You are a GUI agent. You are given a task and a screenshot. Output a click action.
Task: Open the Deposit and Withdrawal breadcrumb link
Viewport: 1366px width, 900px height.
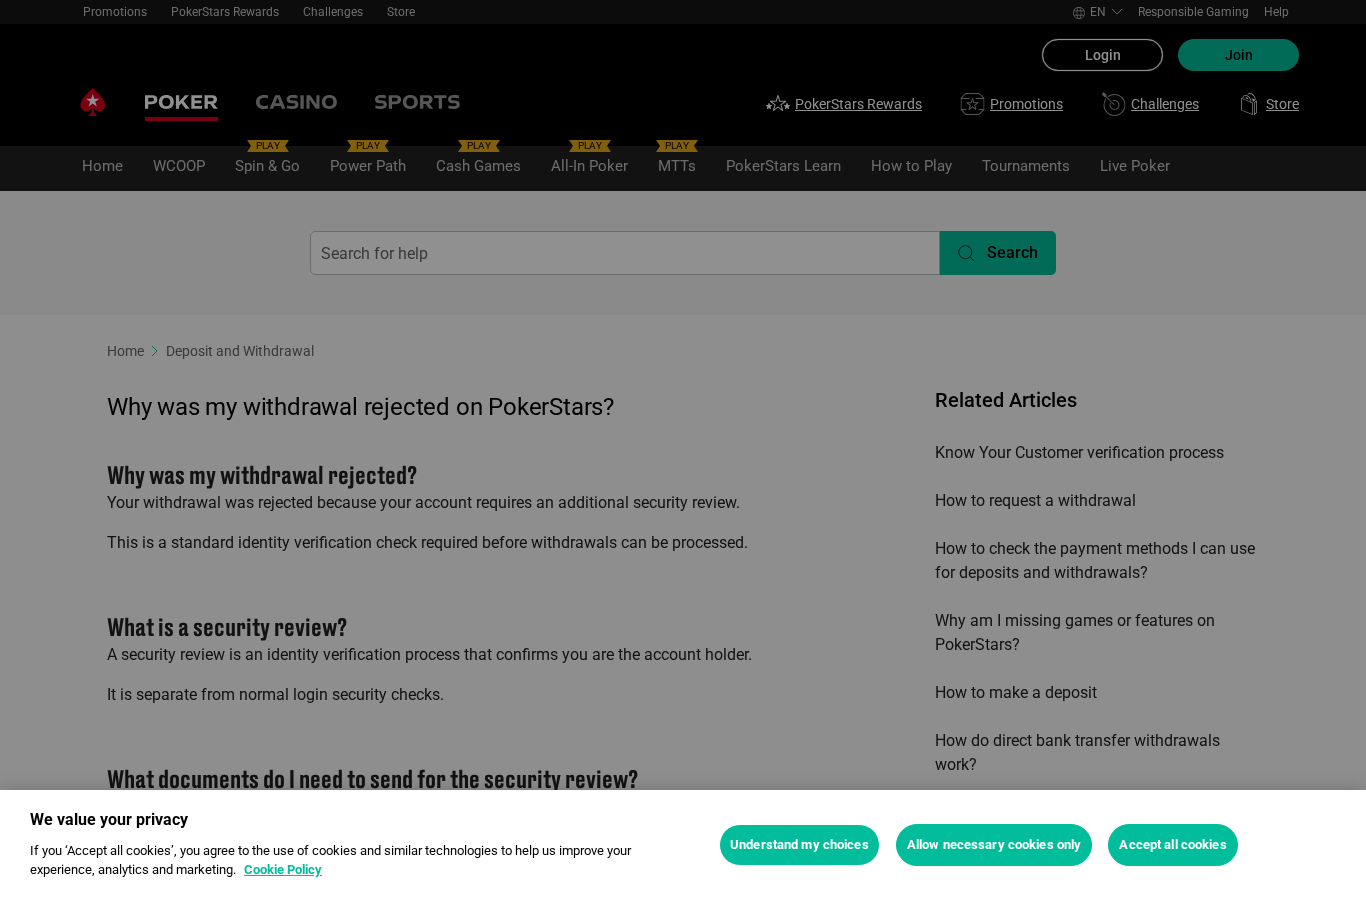click(x=240, y=351)
